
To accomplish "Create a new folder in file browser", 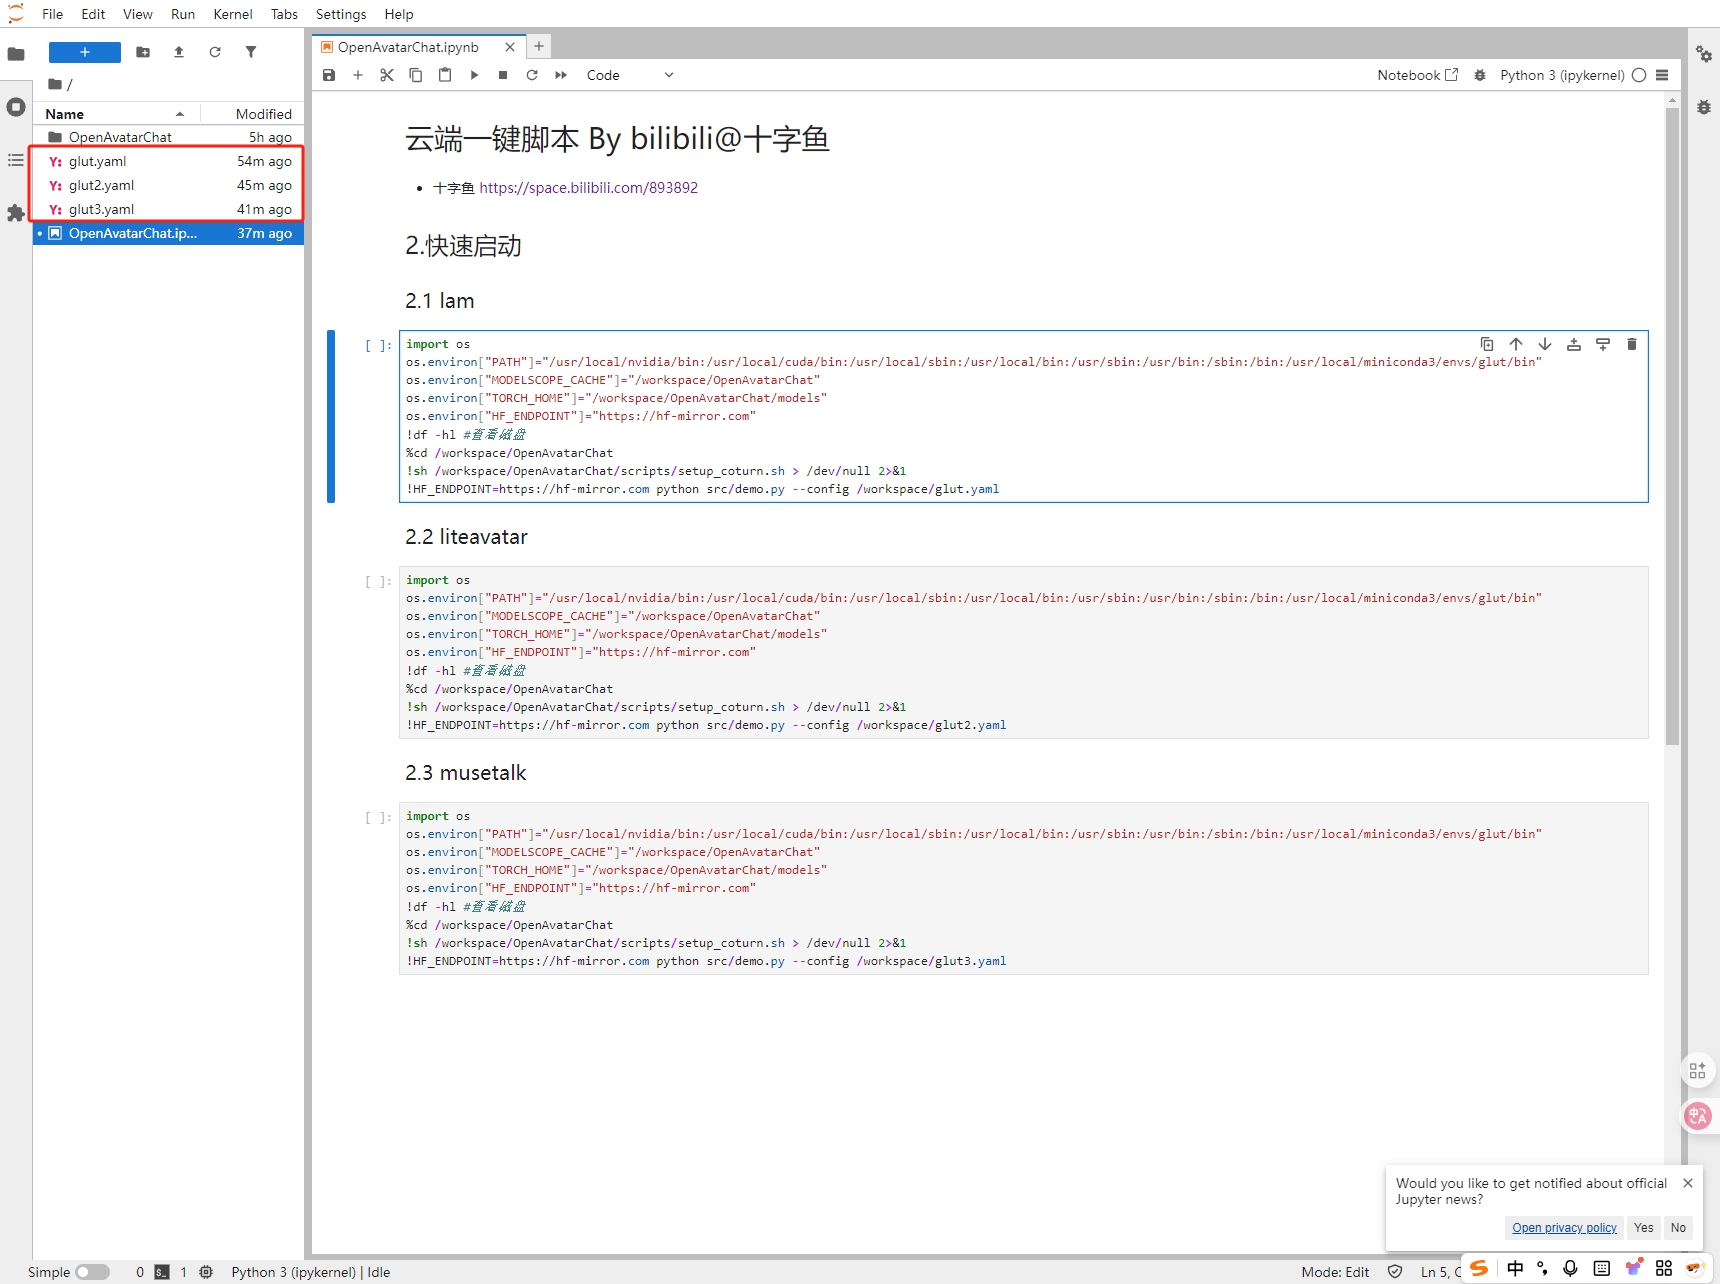I will click(x=143, y=52).
